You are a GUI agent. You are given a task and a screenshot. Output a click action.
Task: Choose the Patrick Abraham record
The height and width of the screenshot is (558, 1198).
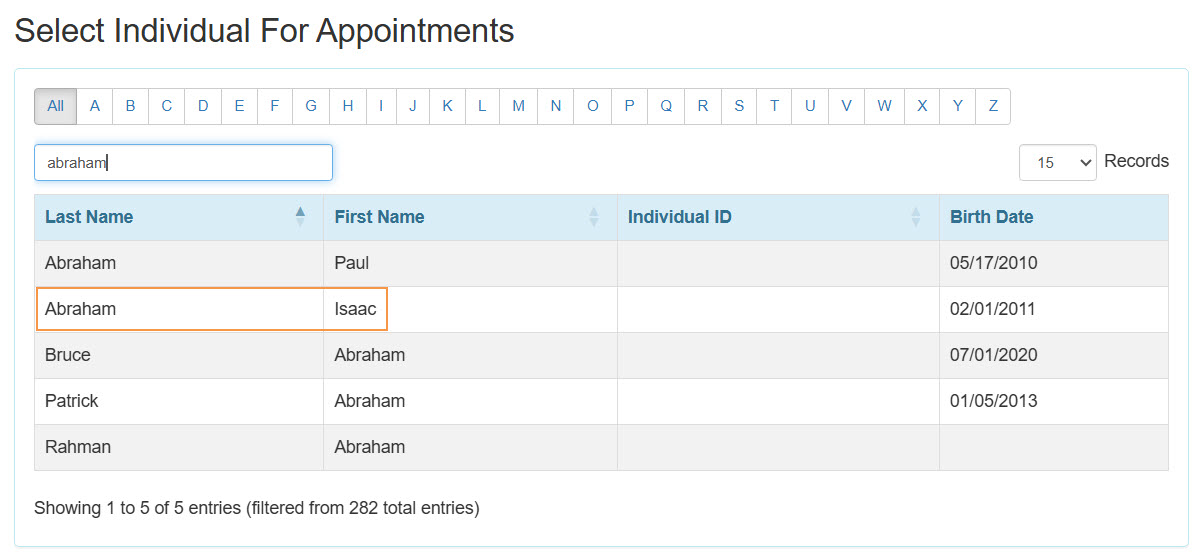pos(72,401)
